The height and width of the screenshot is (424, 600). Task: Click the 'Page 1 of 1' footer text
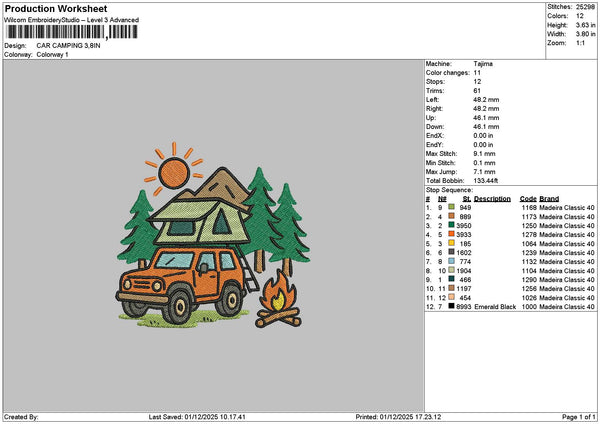(x=579, y=417)
